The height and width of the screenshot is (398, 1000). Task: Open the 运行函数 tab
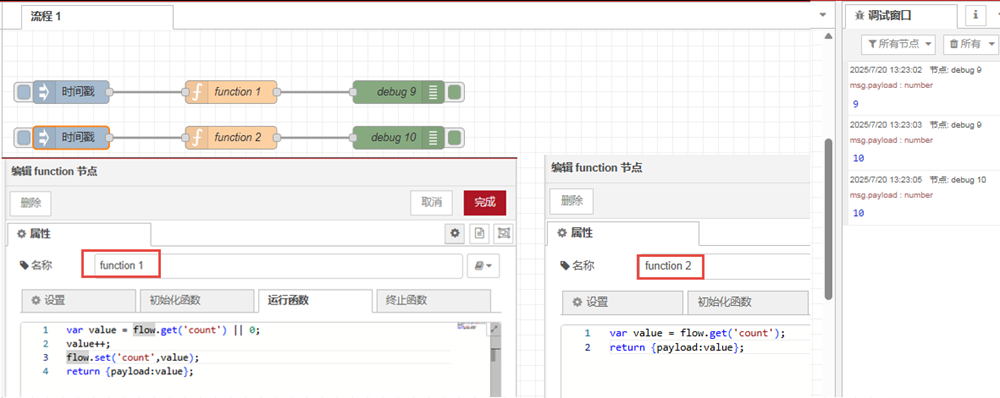[x=315, y=300]
